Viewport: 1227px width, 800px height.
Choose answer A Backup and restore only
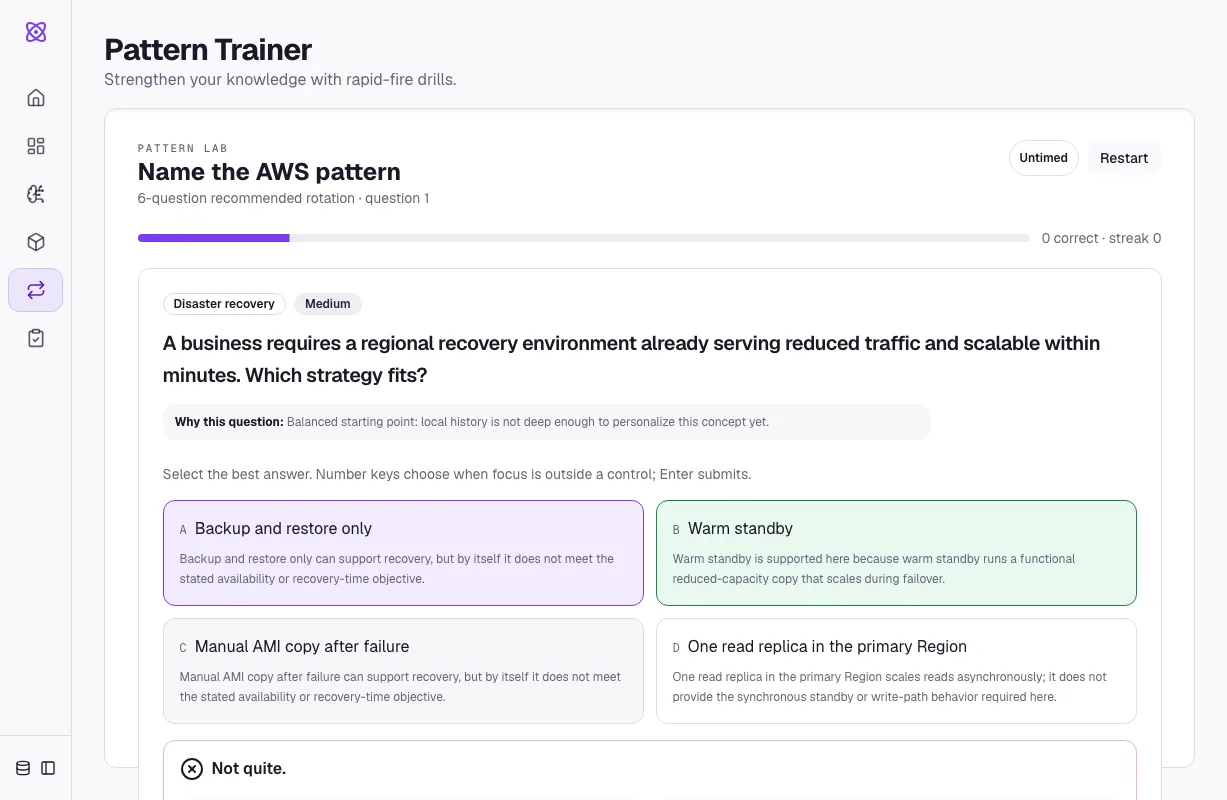(403, 553)
